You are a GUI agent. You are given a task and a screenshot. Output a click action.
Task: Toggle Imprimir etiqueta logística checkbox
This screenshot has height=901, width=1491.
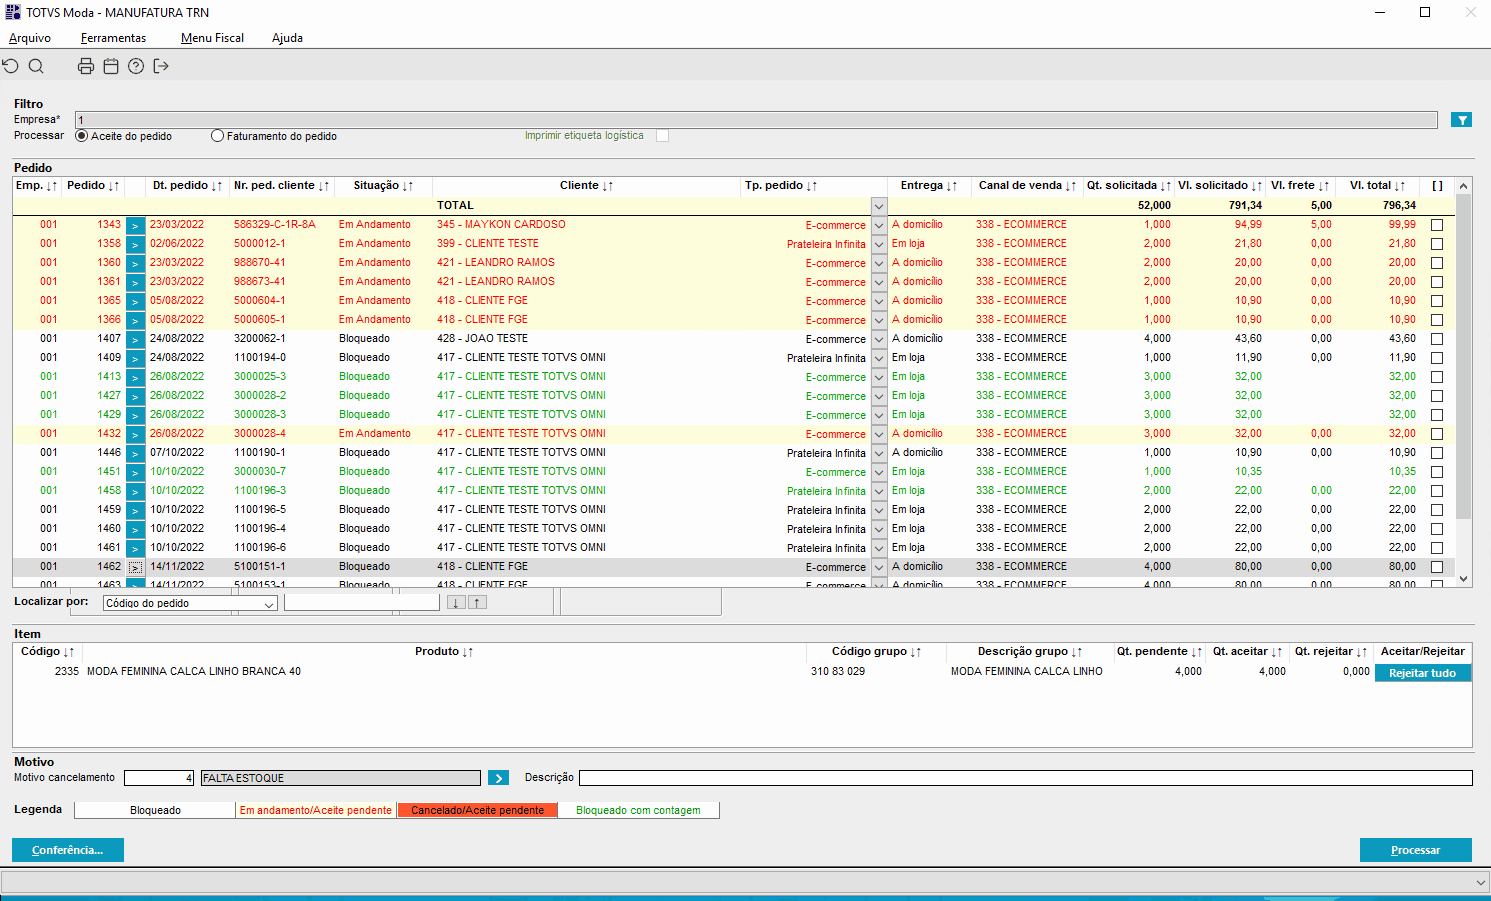[662, 136]
